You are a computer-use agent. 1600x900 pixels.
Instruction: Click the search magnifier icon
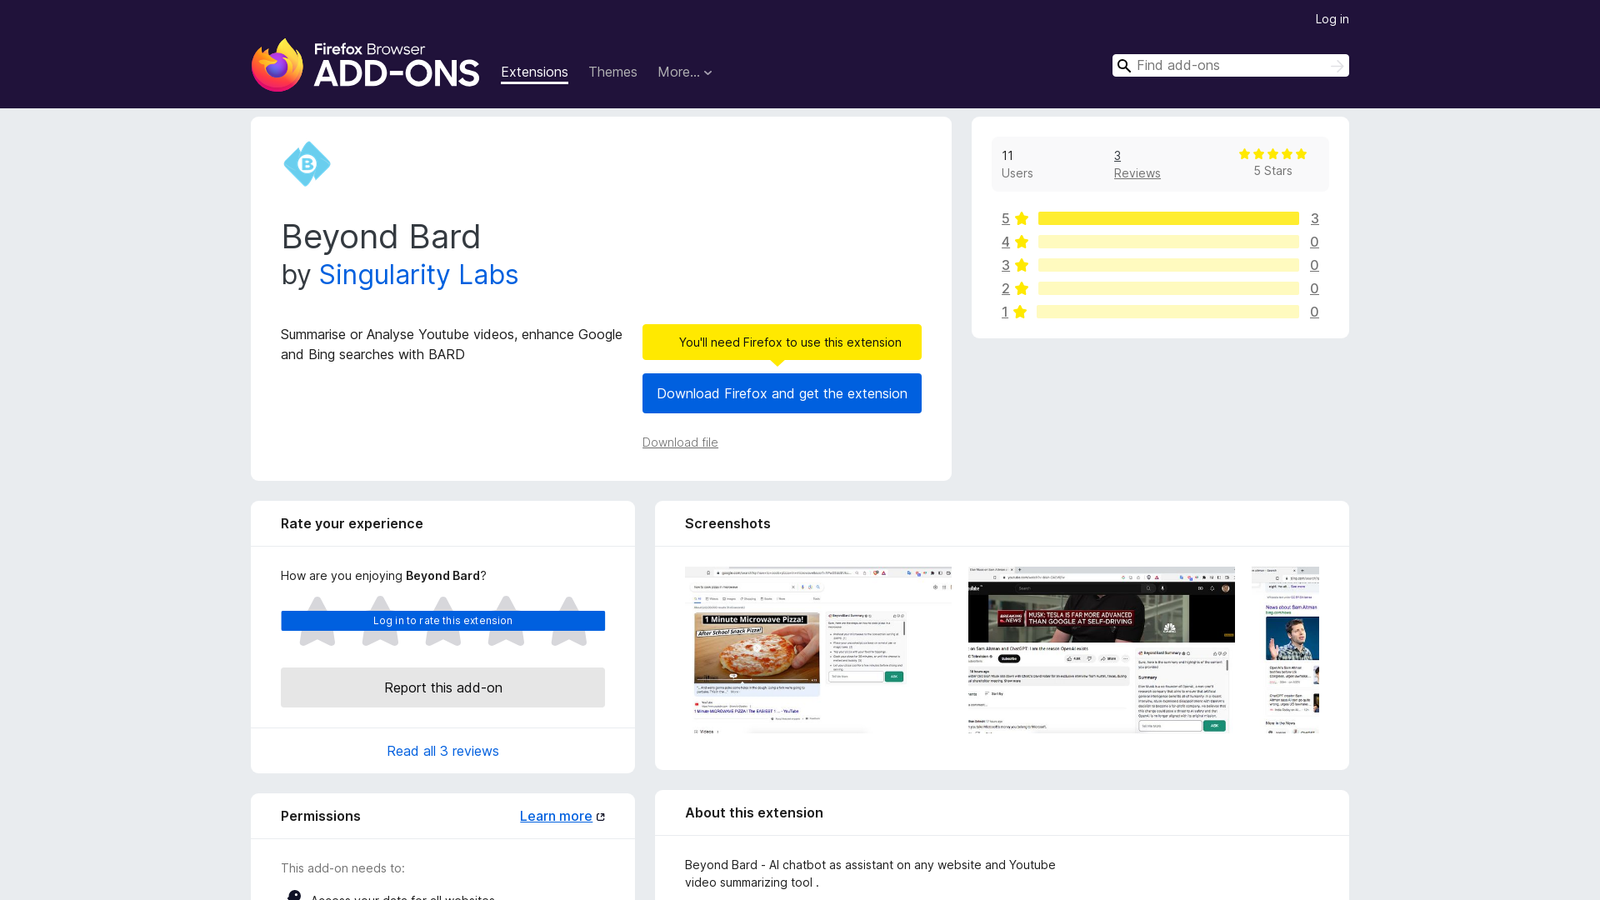(1124, 66)
